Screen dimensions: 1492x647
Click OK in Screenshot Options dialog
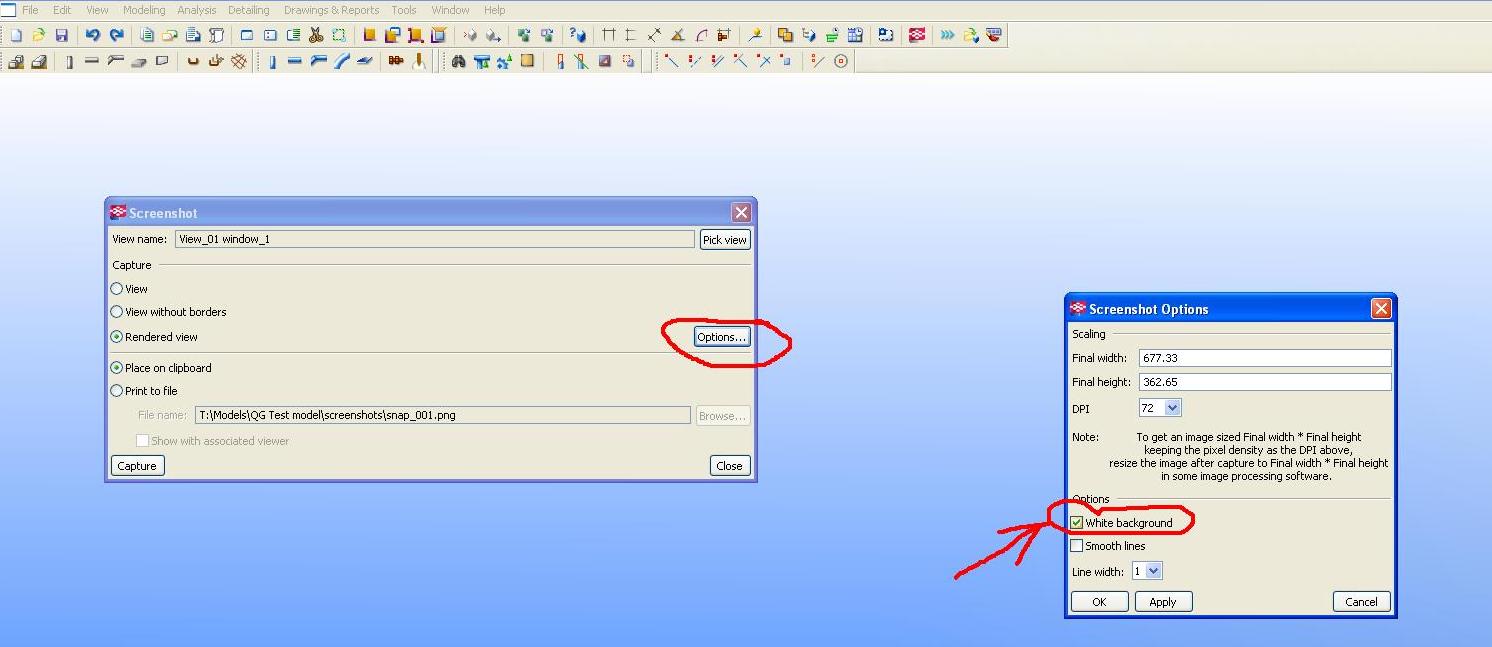tap(1099, 602)
